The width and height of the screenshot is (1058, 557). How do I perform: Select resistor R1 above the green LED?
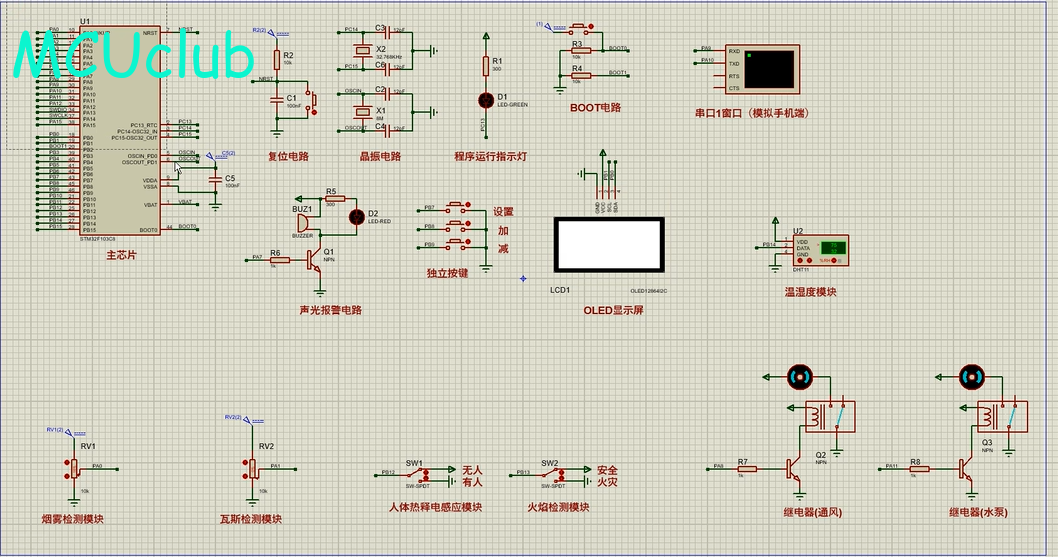click(486, 65)
